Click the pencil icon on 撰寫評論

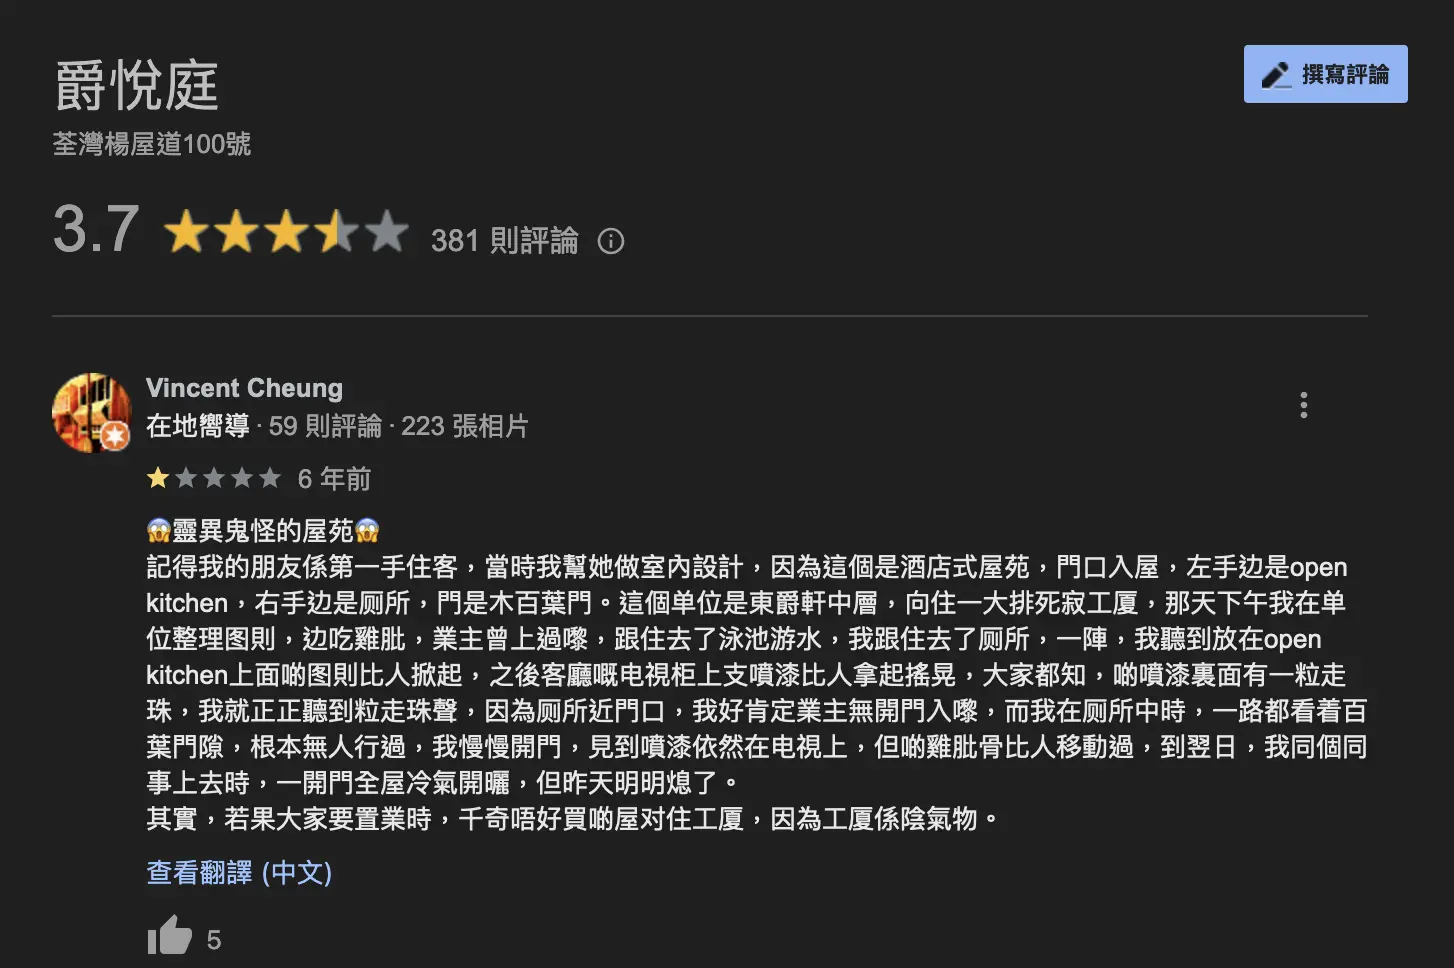click(1276, 75)
